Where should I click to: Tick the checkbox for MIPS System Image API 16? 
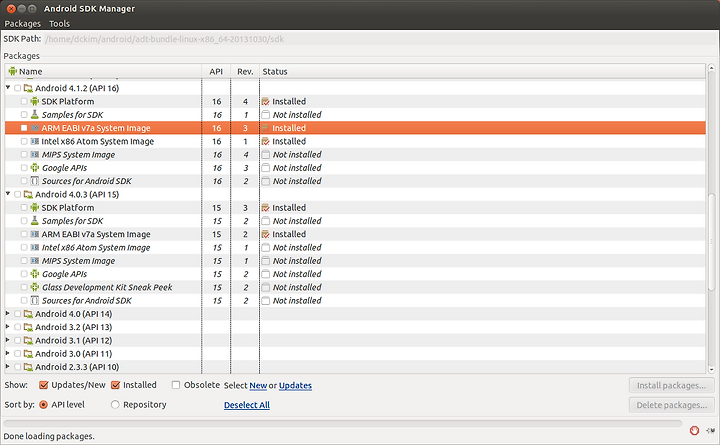coord(24,155)
